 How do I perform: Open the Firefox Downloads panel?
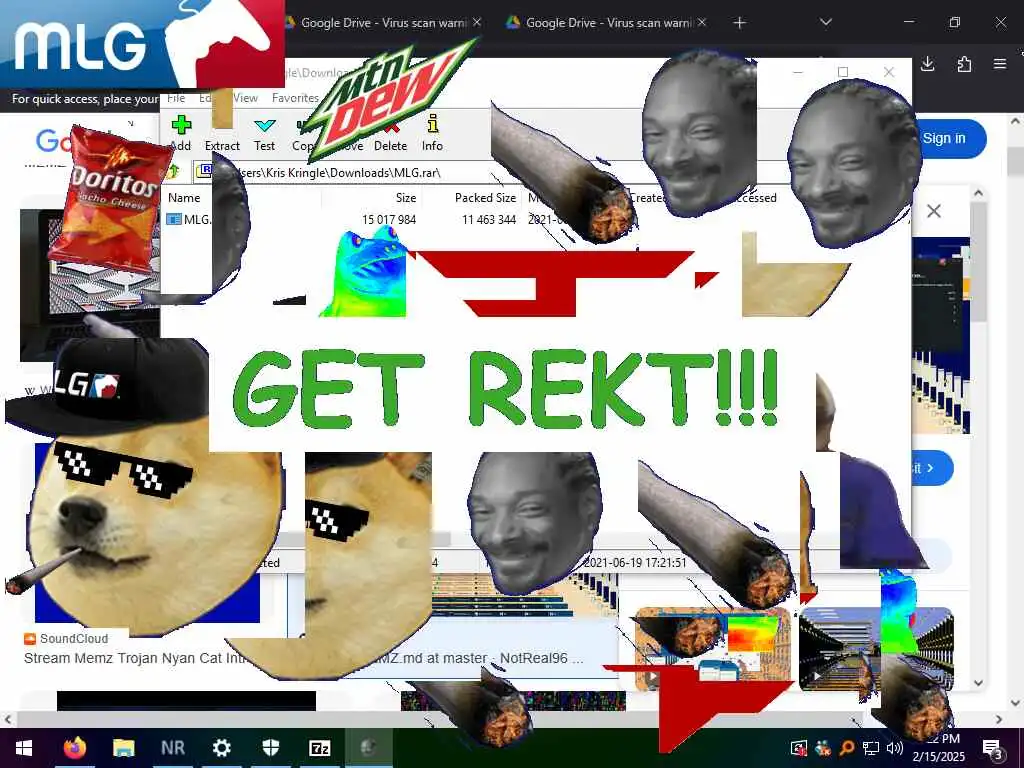click(927, 64)
